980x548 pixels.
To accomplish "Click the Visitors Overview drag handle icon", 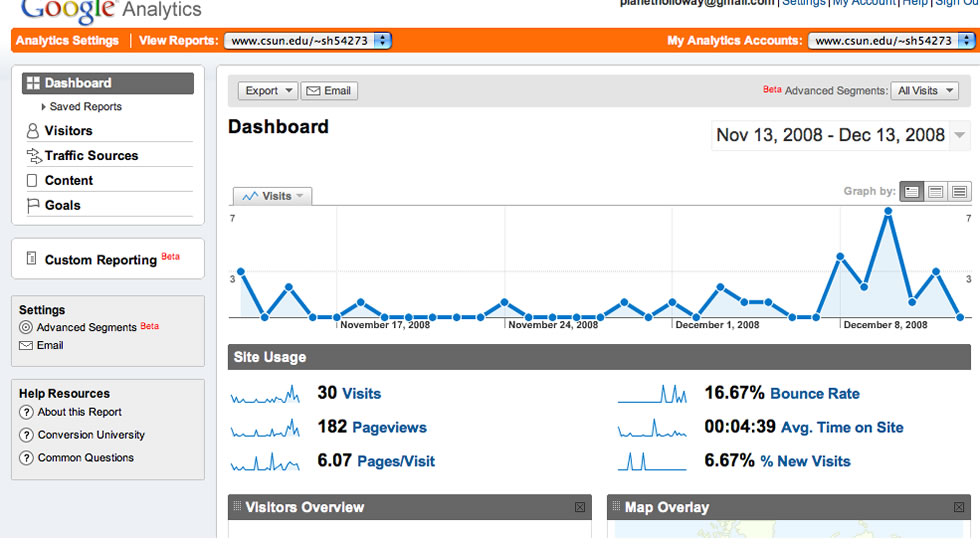I will pyautogui.click(x=237, y=506).
